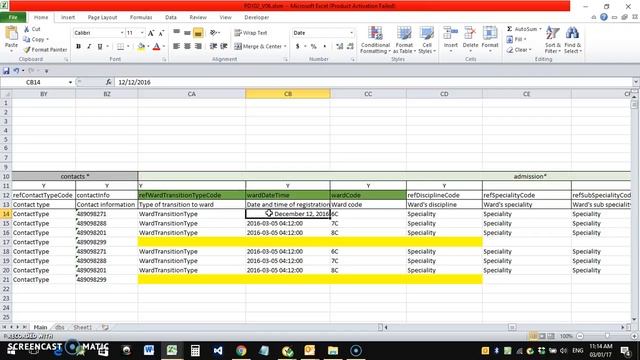Click in the formula bar
The image size is (640, 360).
click(373, 82)
